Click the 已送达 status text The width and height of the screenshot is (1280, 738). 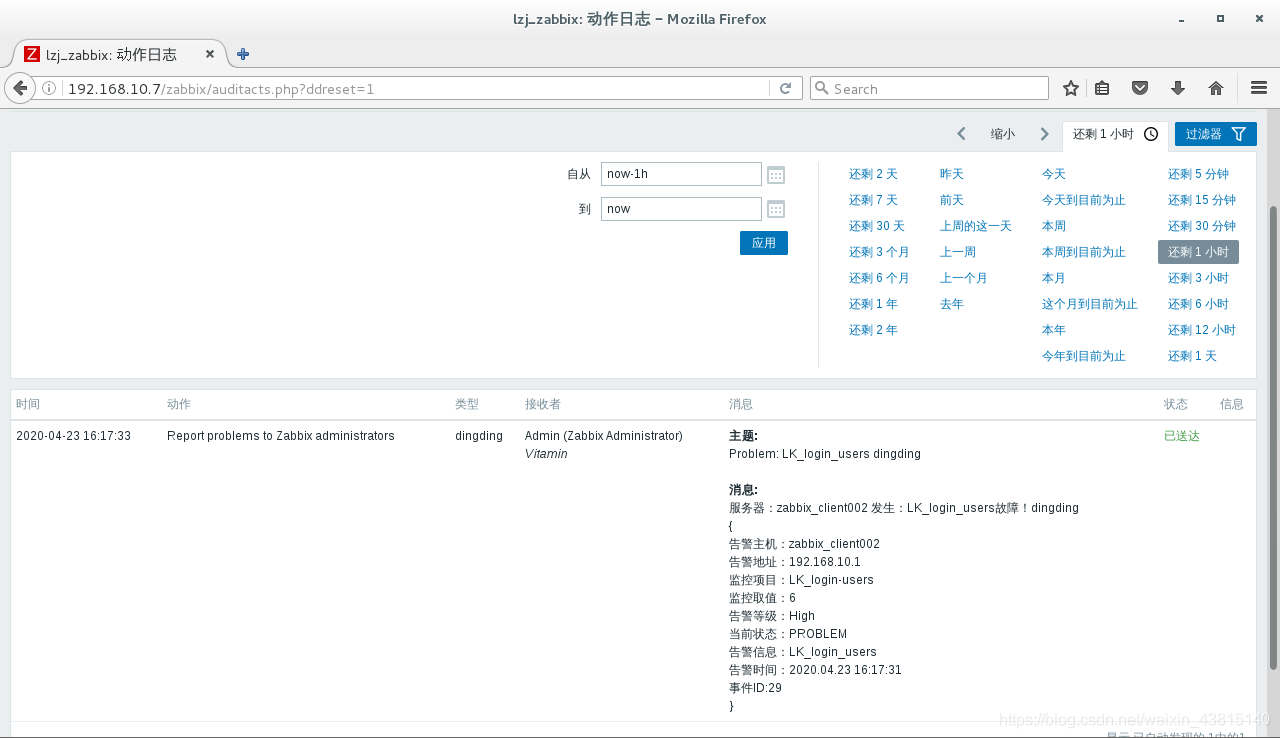[x=1181, y=436]
